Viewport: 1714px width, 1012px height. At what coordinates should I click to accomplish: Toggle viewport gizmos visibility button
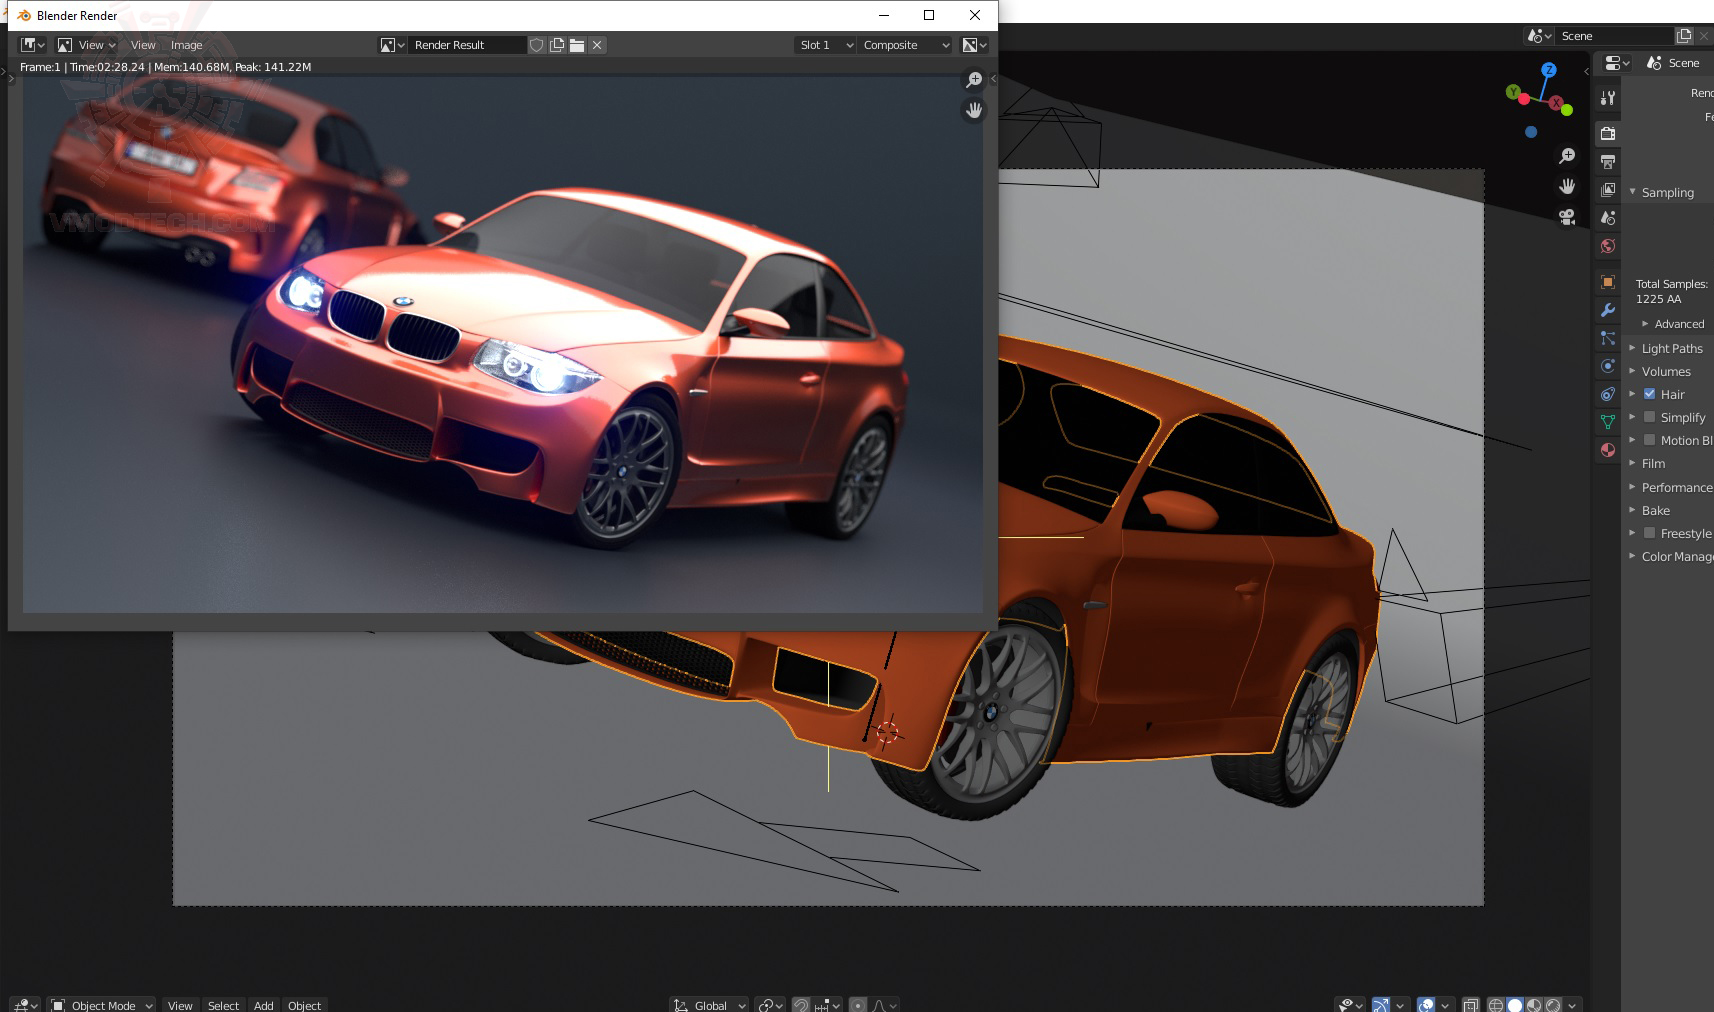click(x=1381, y=1005)
